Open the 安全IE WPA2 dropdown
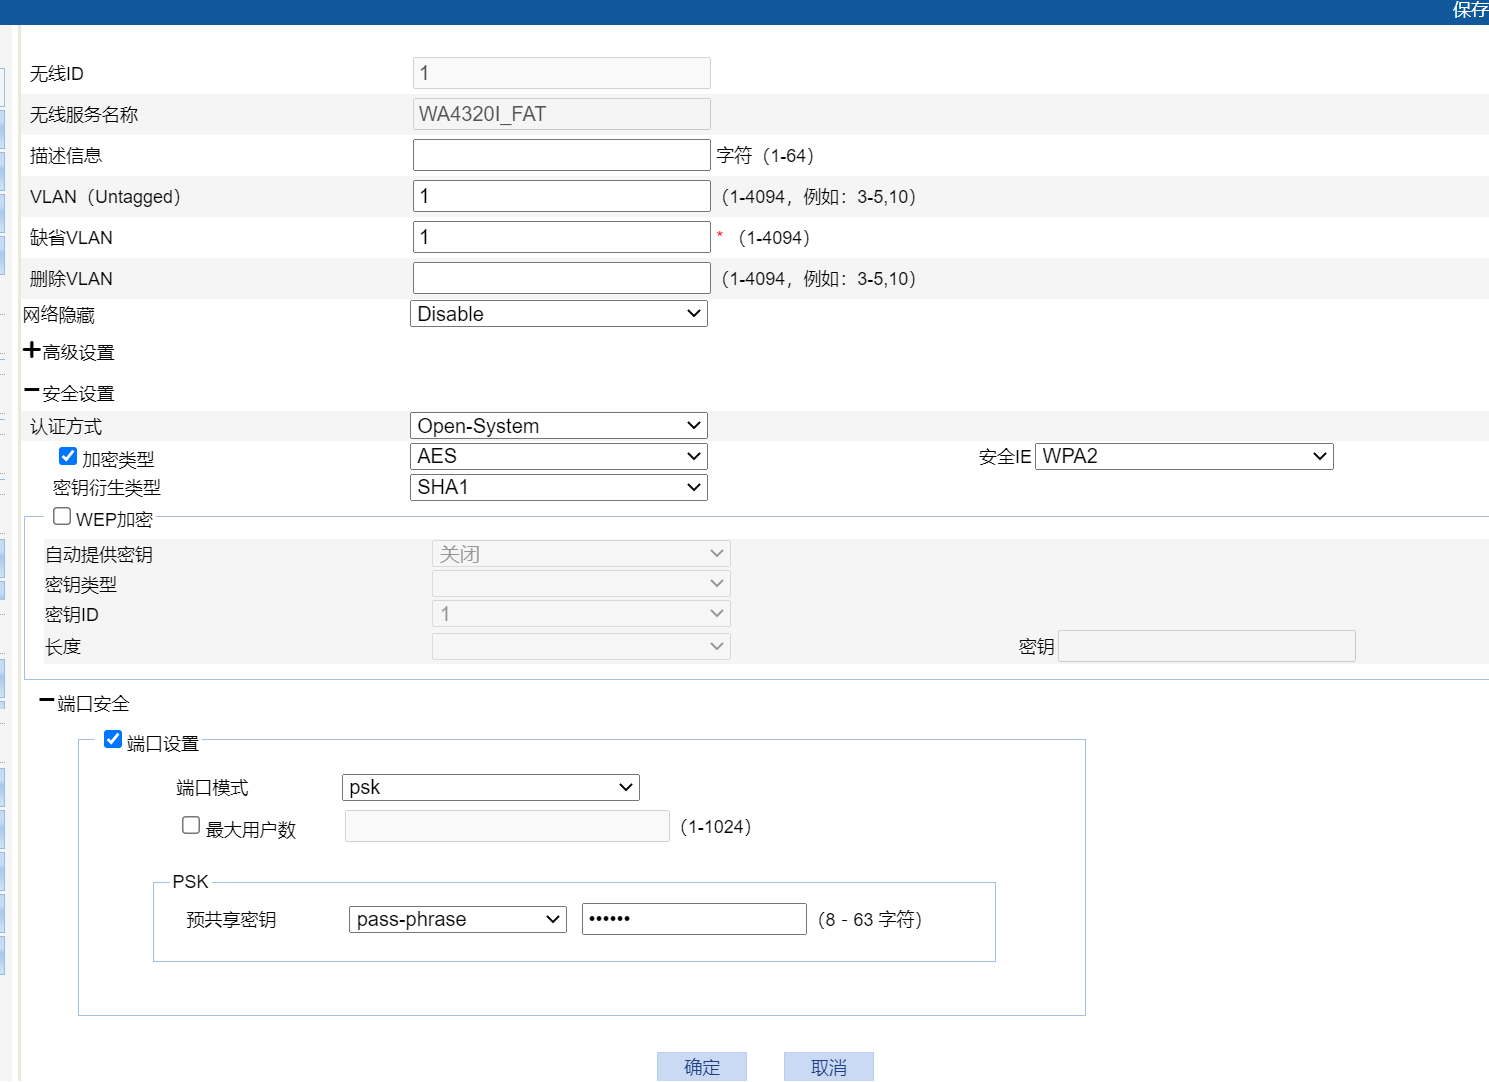This screenshot has width=1489, height=1082. 1184,456
